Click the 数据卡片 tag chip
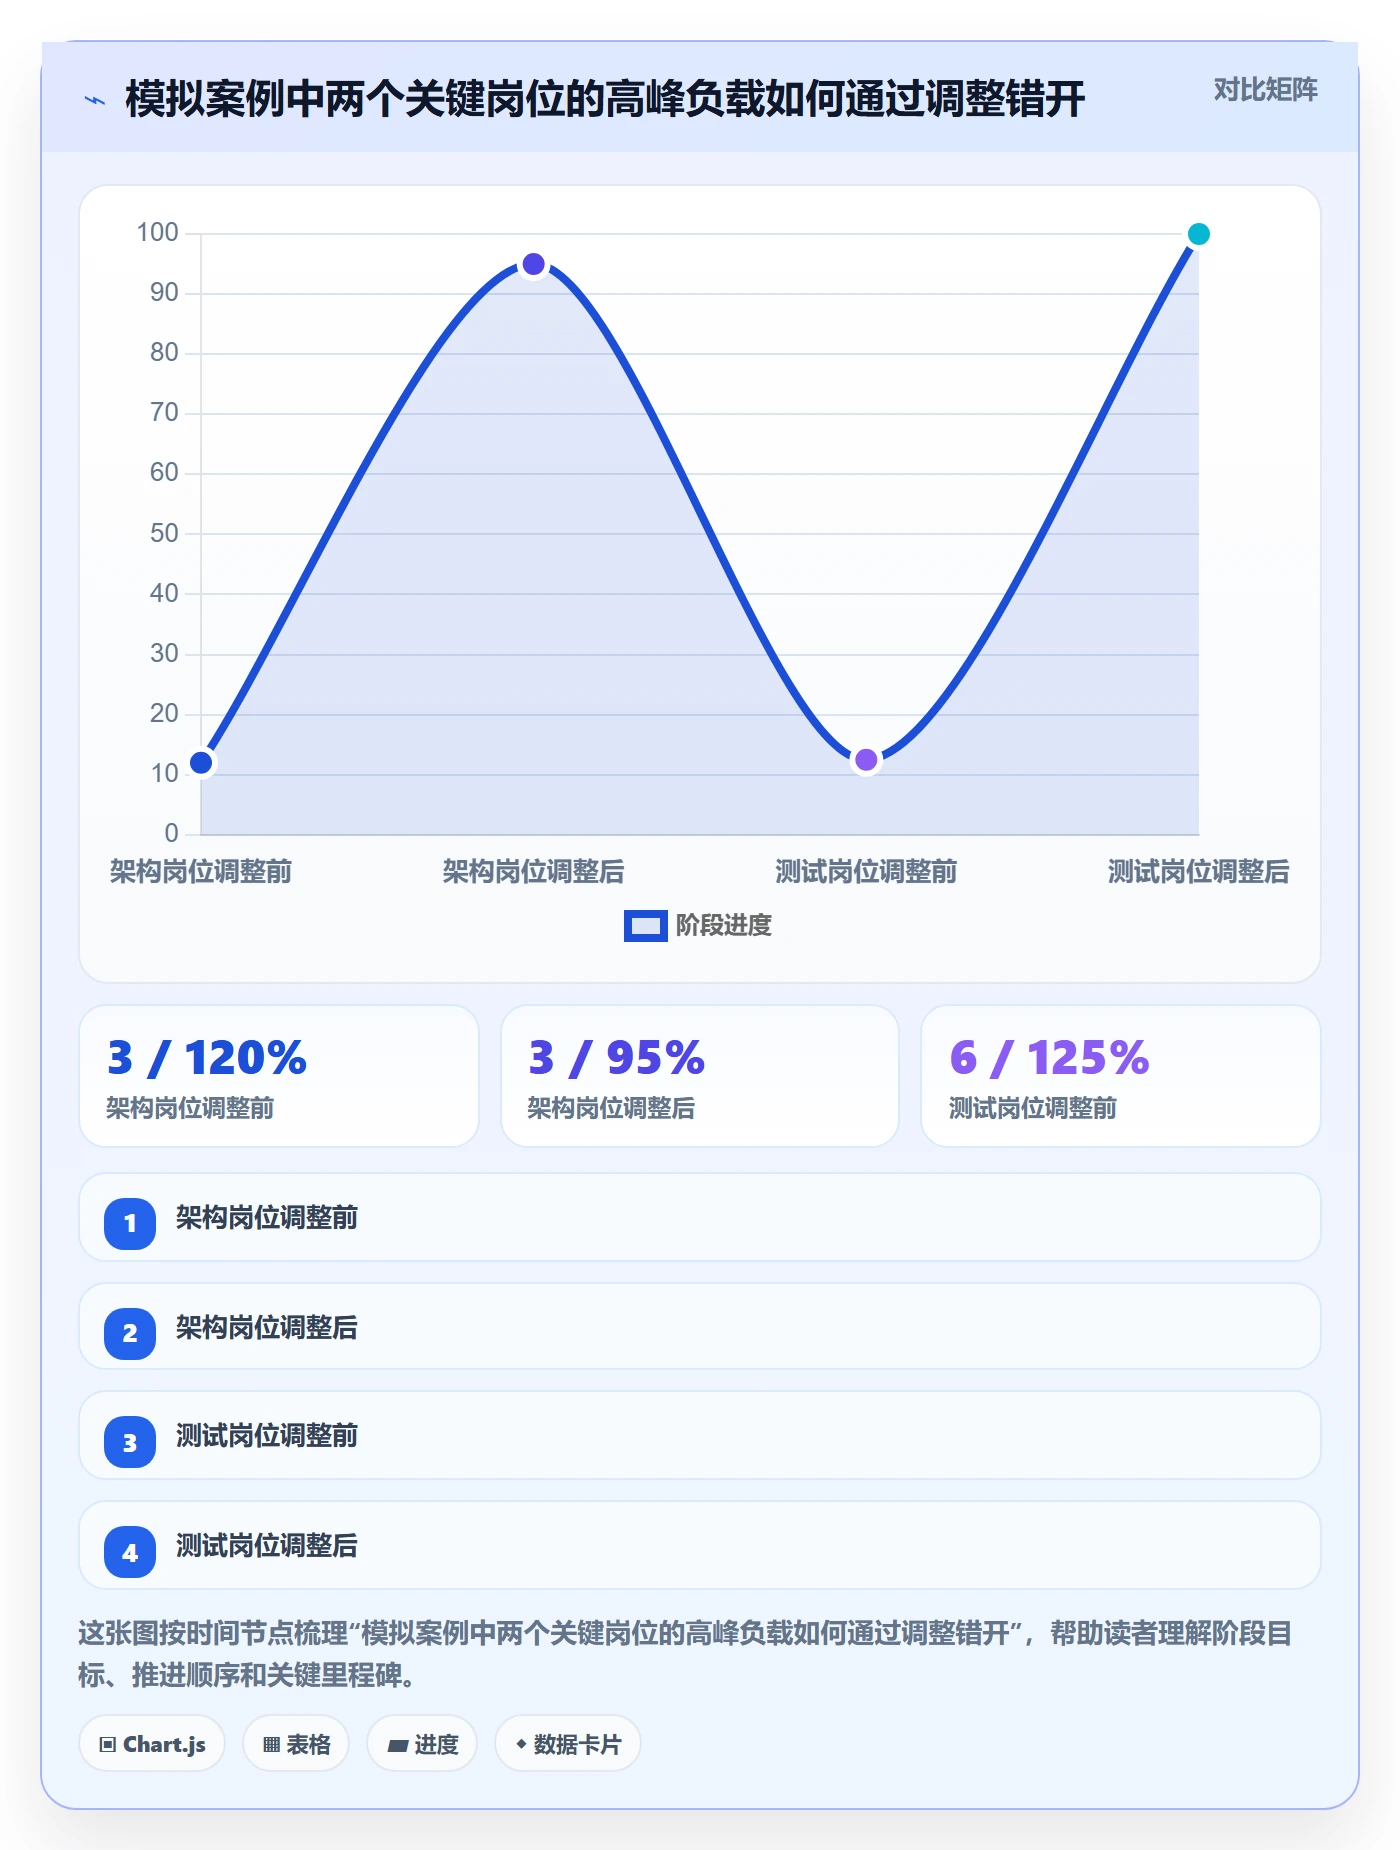The image size is (1400, 1850). pos(568,1744)
